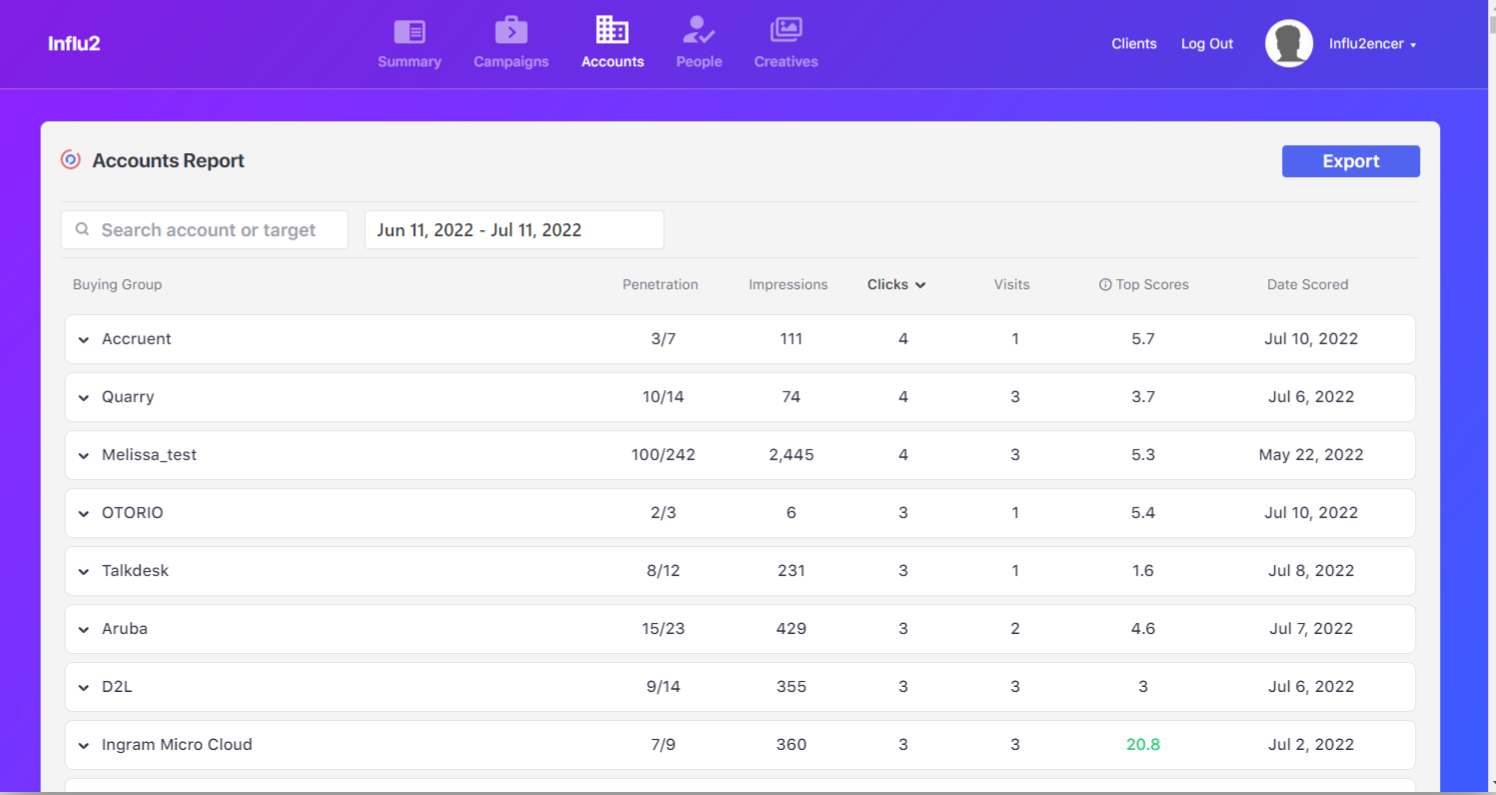
Task: Click the 2,445 impressions value
Action: [x=791, y=455]
